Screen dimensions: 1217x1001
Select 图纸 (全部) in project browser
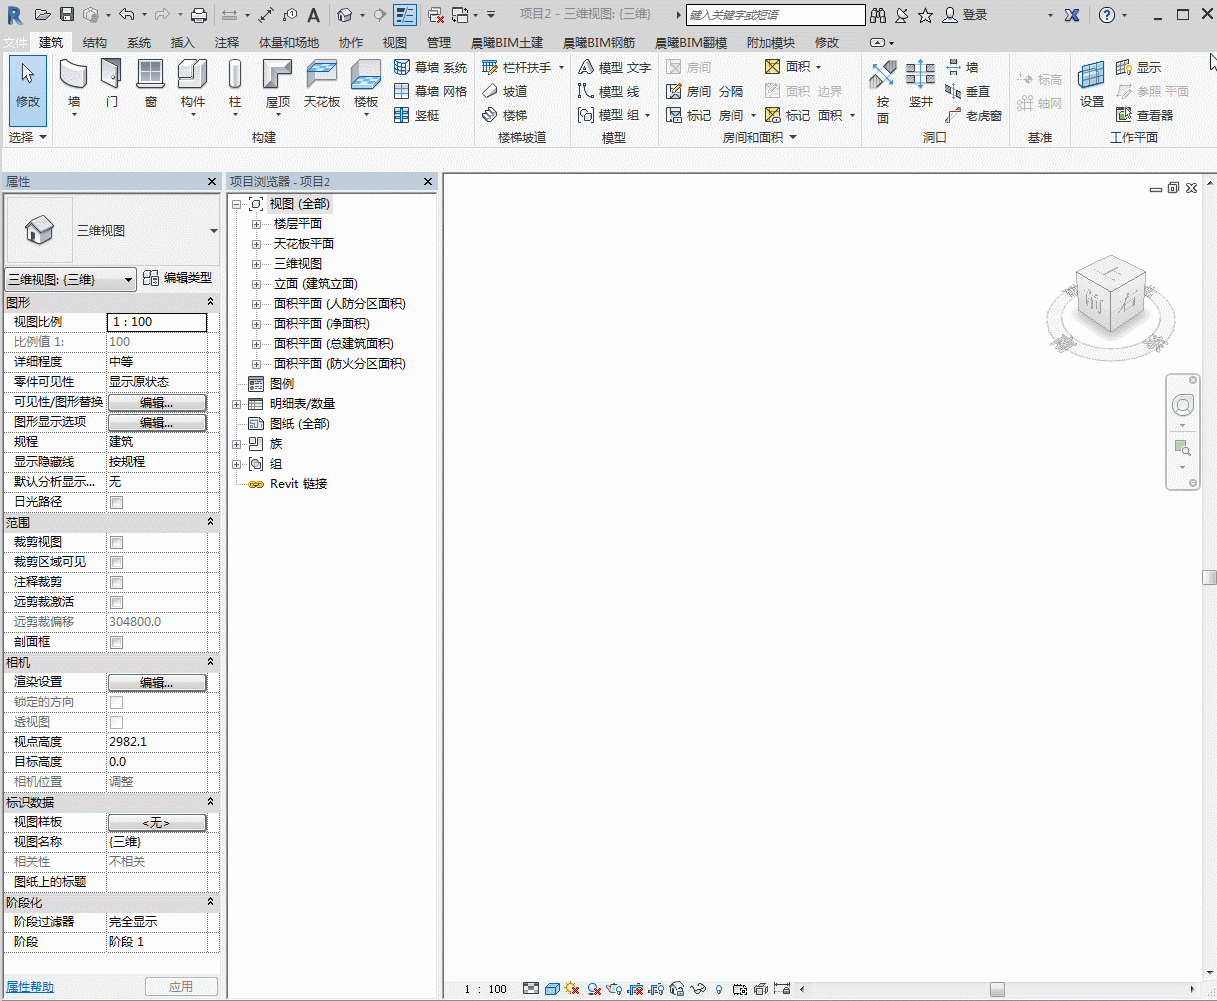click(x=299, y=424)
